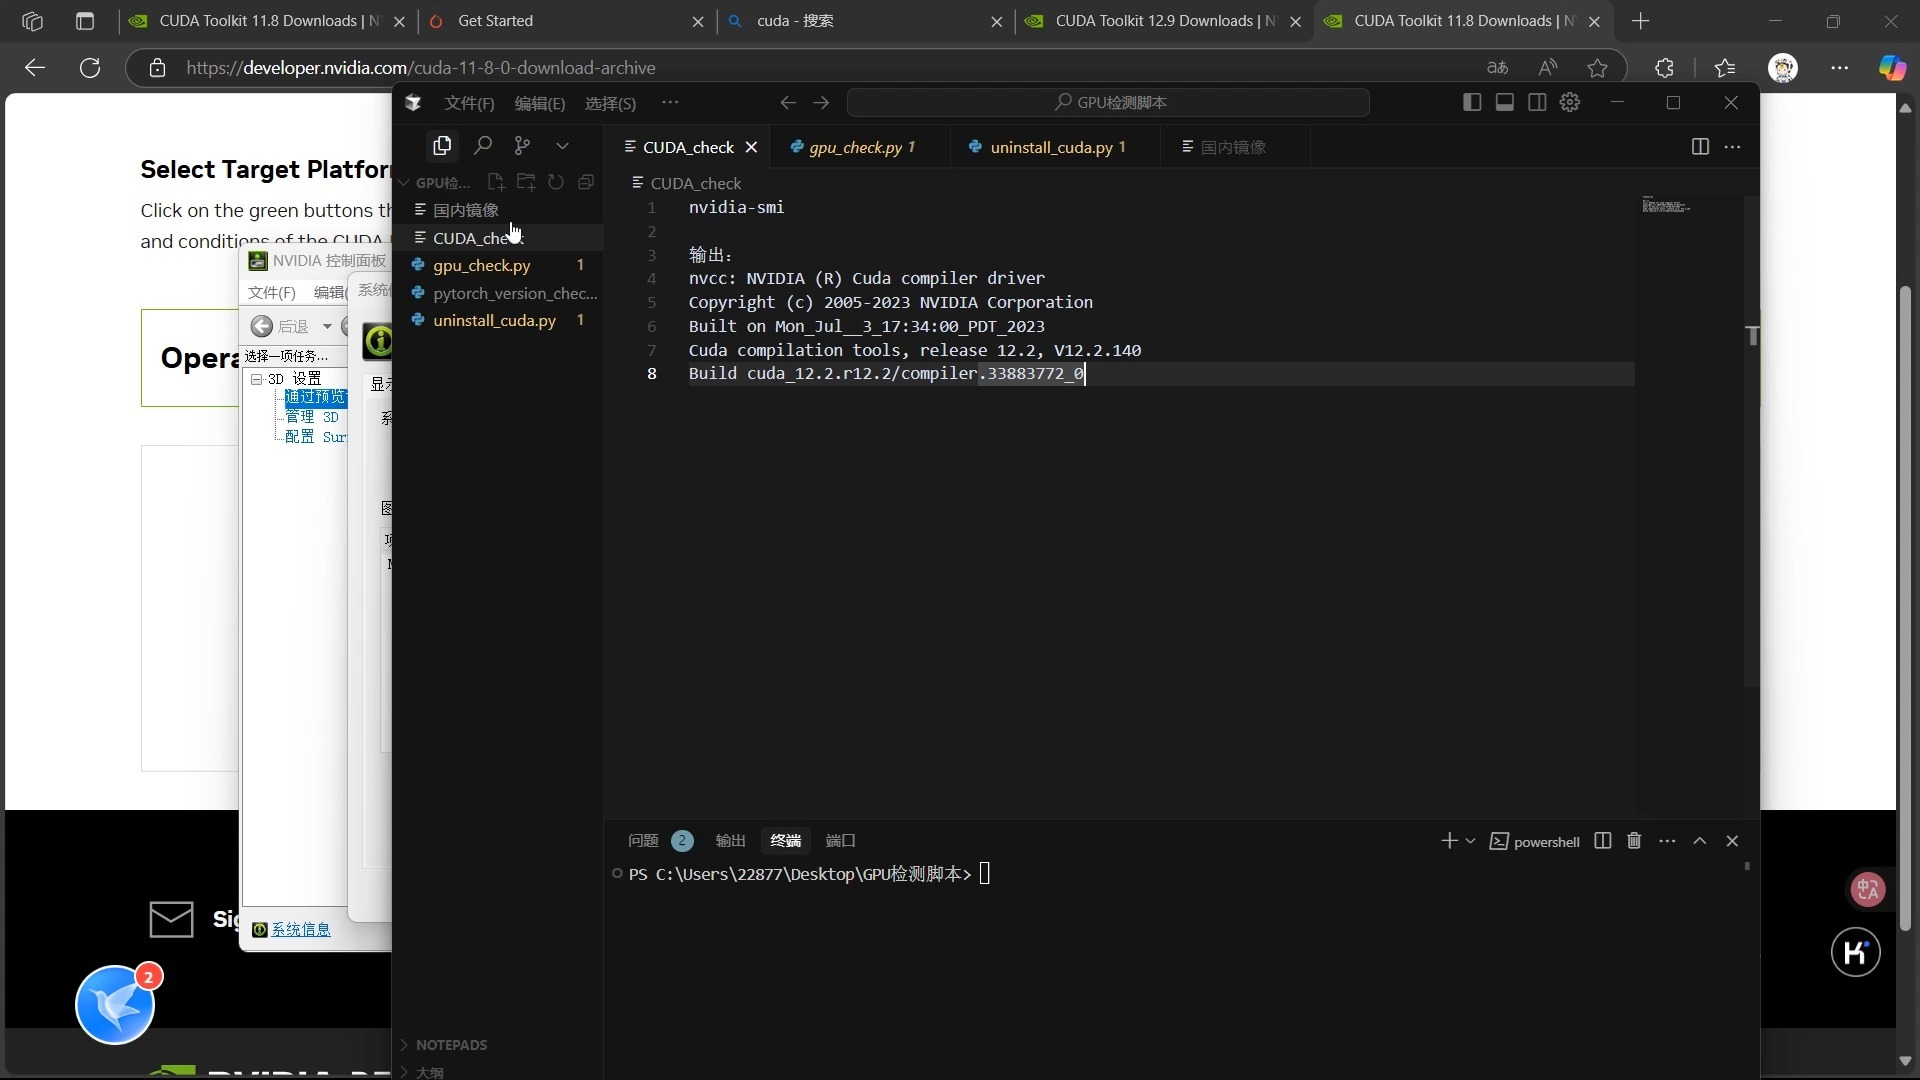The image size is (1920, 1080).
Task: Open uninstall_cuda.py in the file explorer
Action: pyautogui.click(x=494, y=320)
